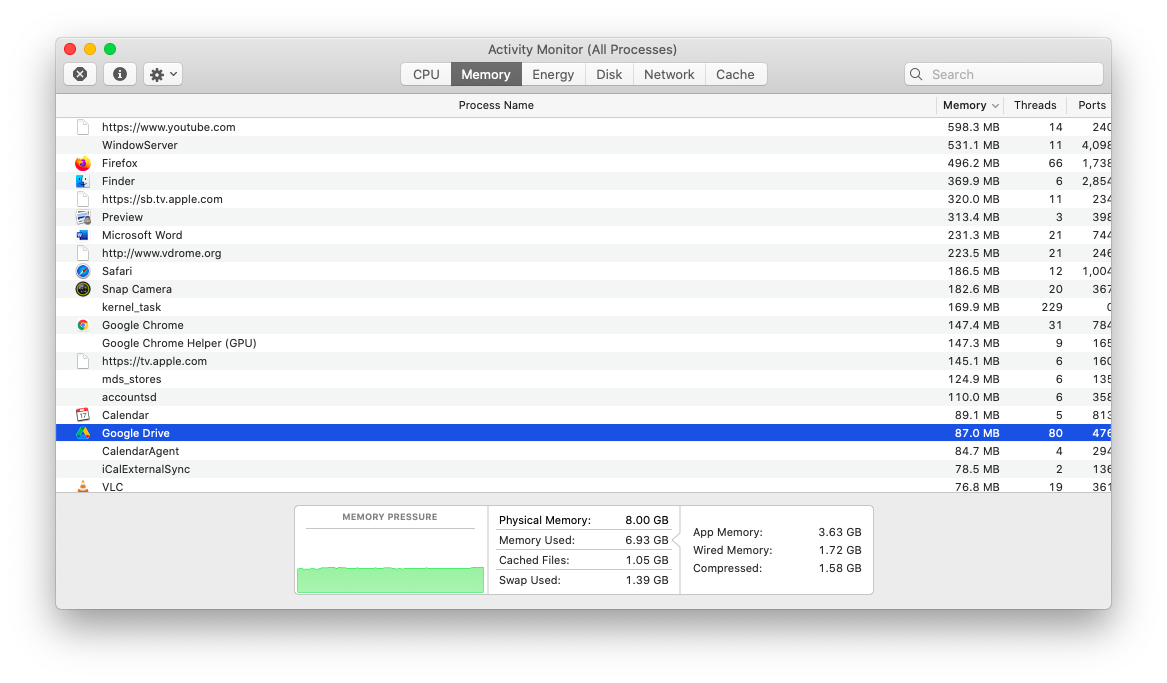Click the Preview app icon
Viewport: 1167px width, 683px height.
[x=83, y=217]
